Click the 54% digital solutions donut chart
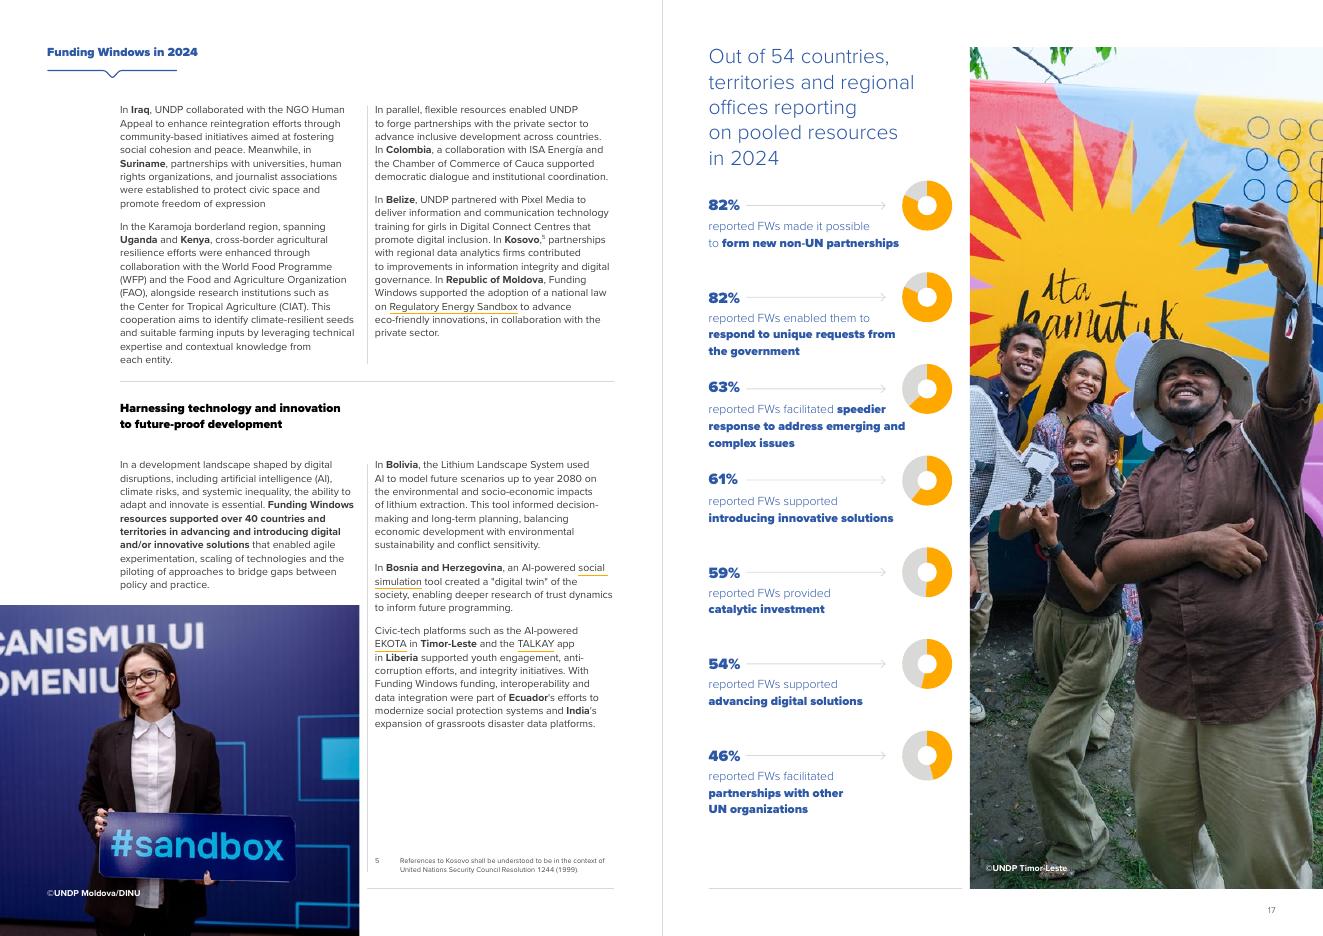The image size is (1323, 936). coord(927,664)
